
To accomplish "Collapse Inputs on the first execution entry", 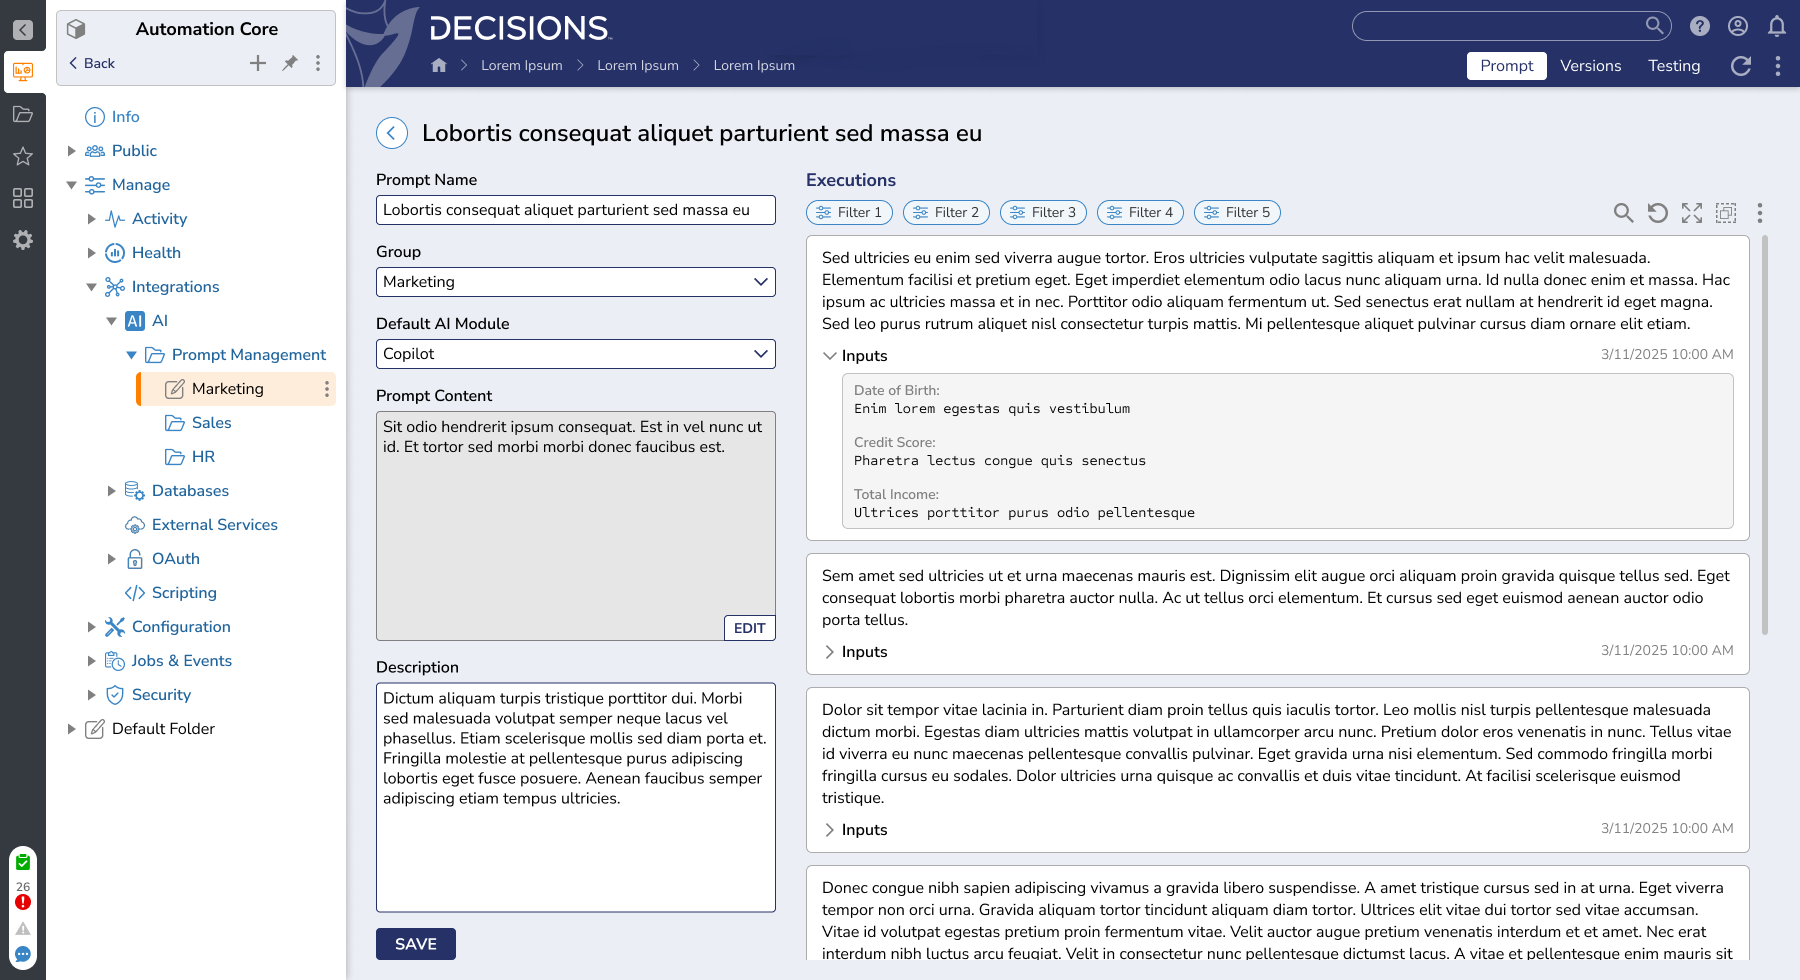I will [x=830, y=355].
